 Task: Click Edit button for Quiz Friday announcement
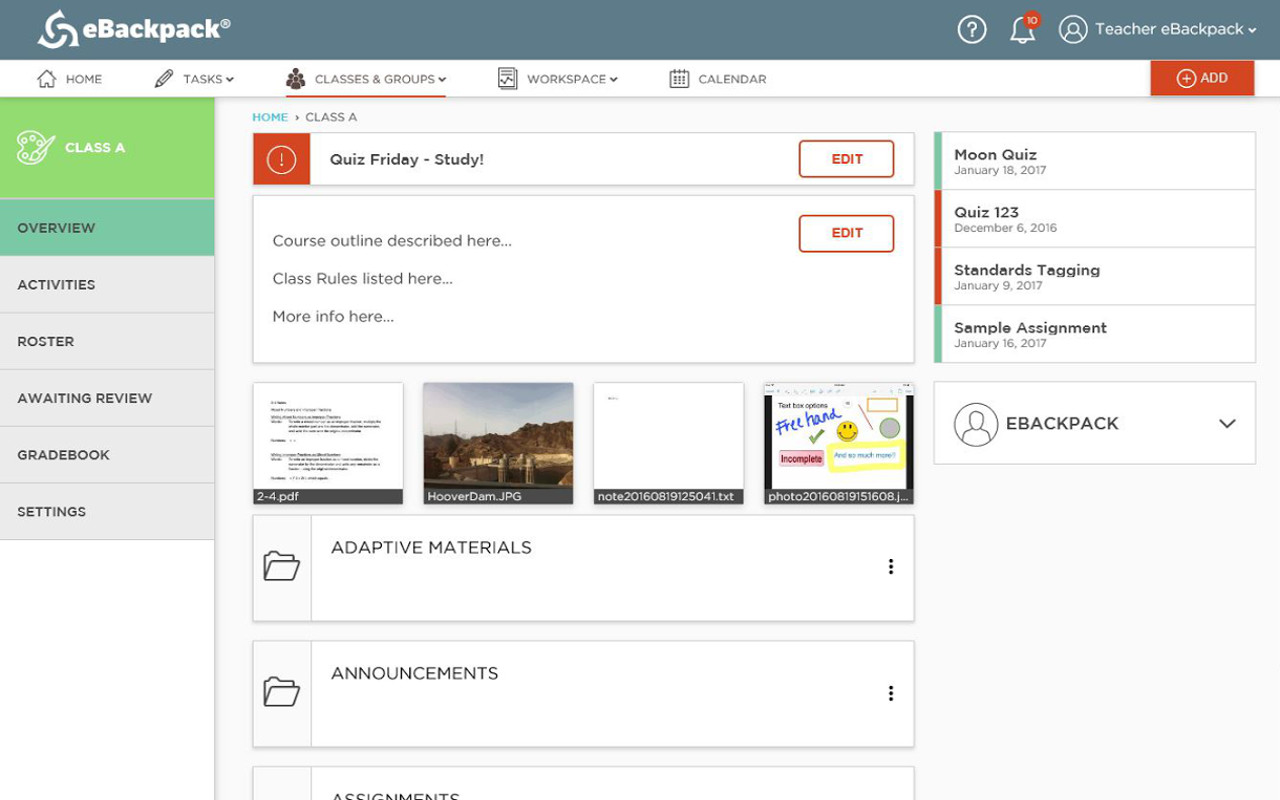tap(846, 159)
